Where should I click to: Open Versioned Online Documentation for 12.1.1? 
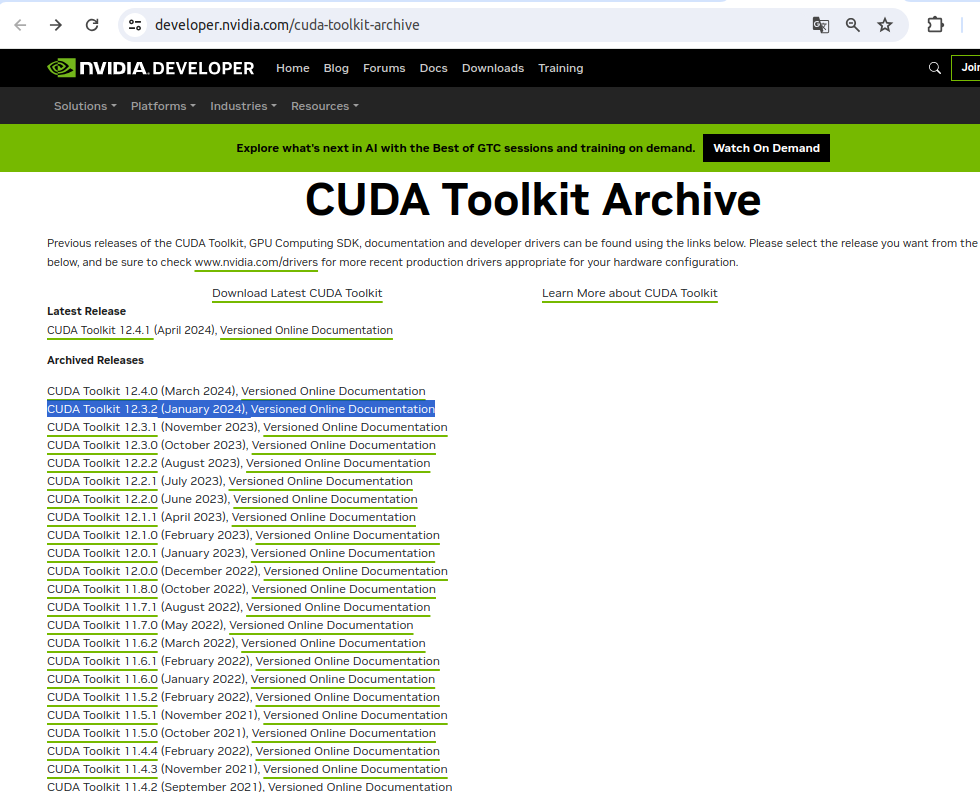(324, 518)
